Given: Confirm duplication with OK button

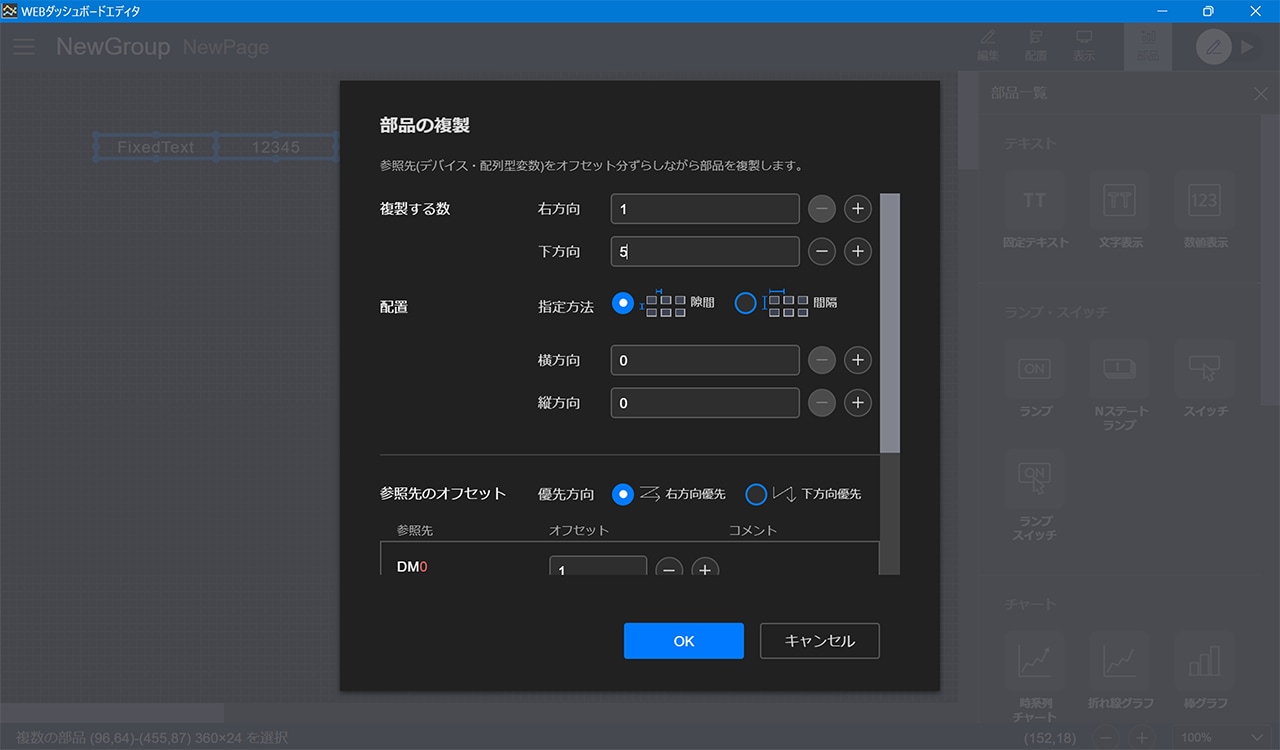Looking at the screenshot, I should [683, 641].
